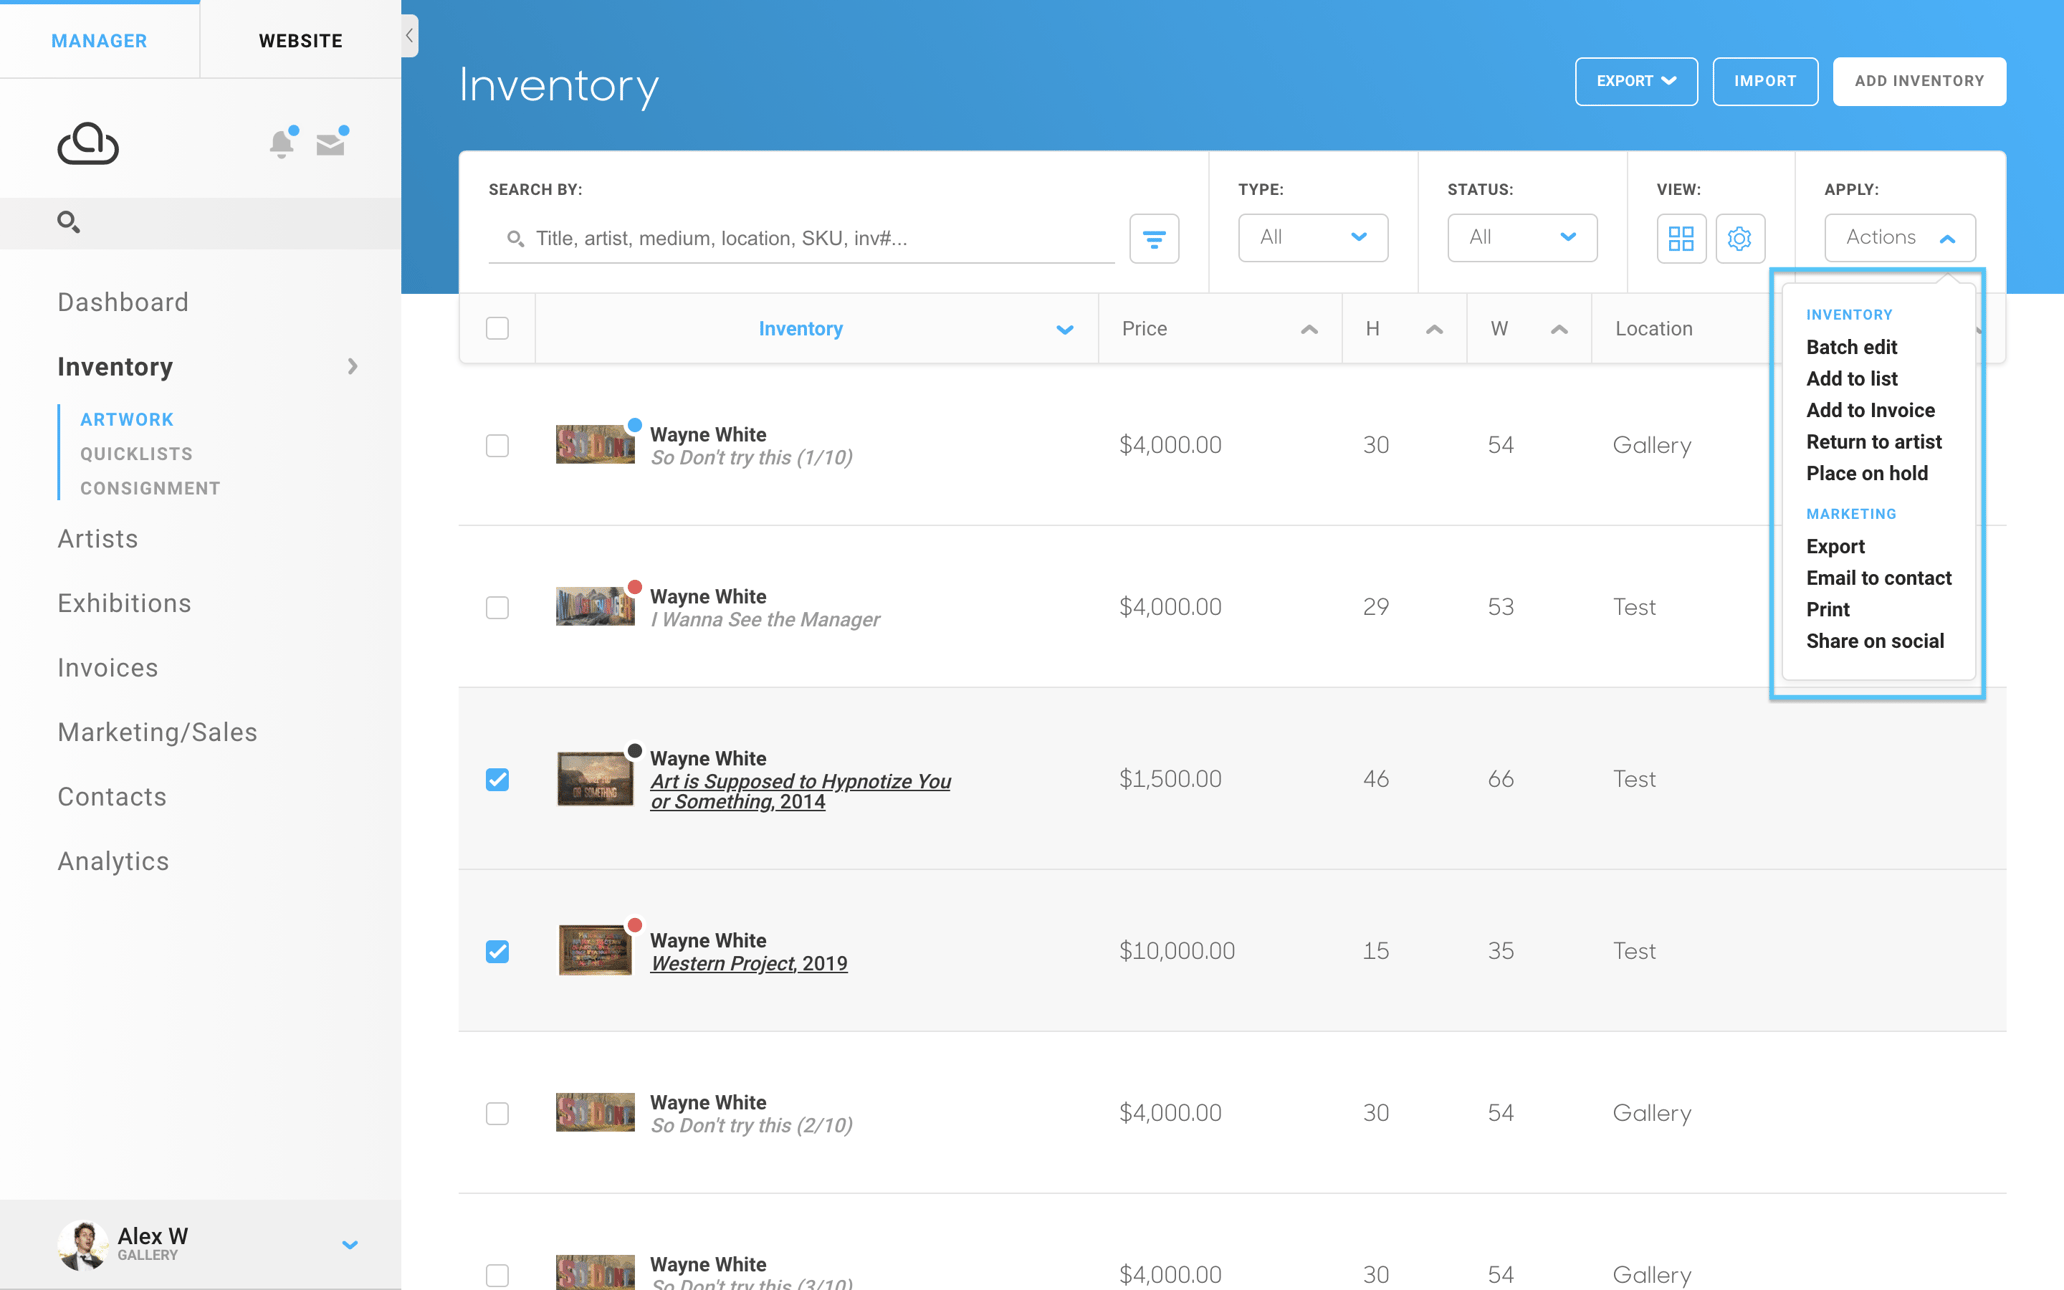Choose Batch edit from the Actions menu
The image size is (2064, 1290).
pyautogui.click(x=1851, y=347)
